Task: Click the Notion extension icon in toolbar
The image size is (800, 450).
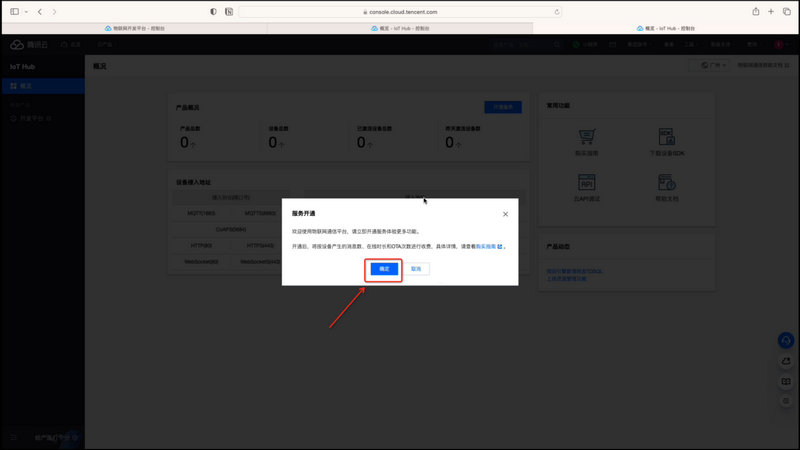Action: pyautogui.click(x=229, y=11)
